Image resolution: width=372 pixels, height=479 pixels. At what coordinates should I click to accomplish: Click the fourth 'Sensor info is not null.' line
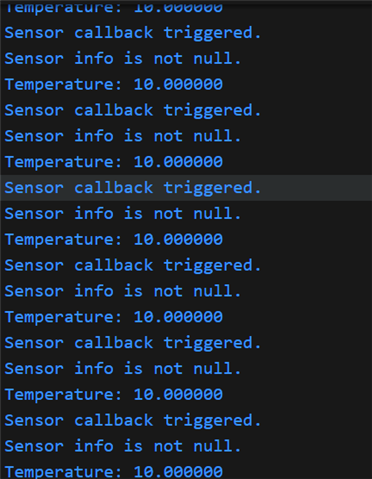(123, 291)
